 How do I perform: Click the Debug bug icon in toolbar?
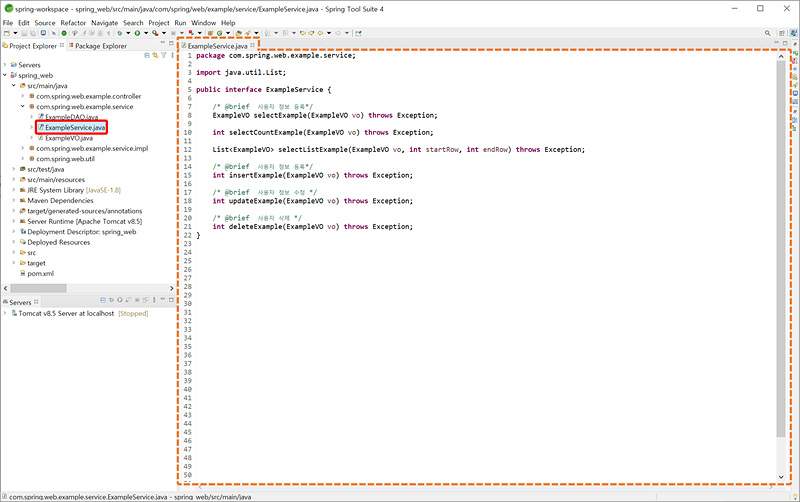coord(119,33)
